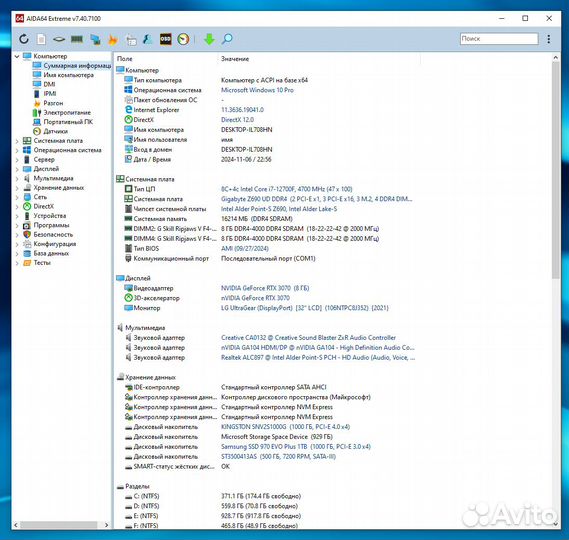Open the monitor diagnostics toolbar icon
This screenshot has width=569, height=540.
click(95, 39)
